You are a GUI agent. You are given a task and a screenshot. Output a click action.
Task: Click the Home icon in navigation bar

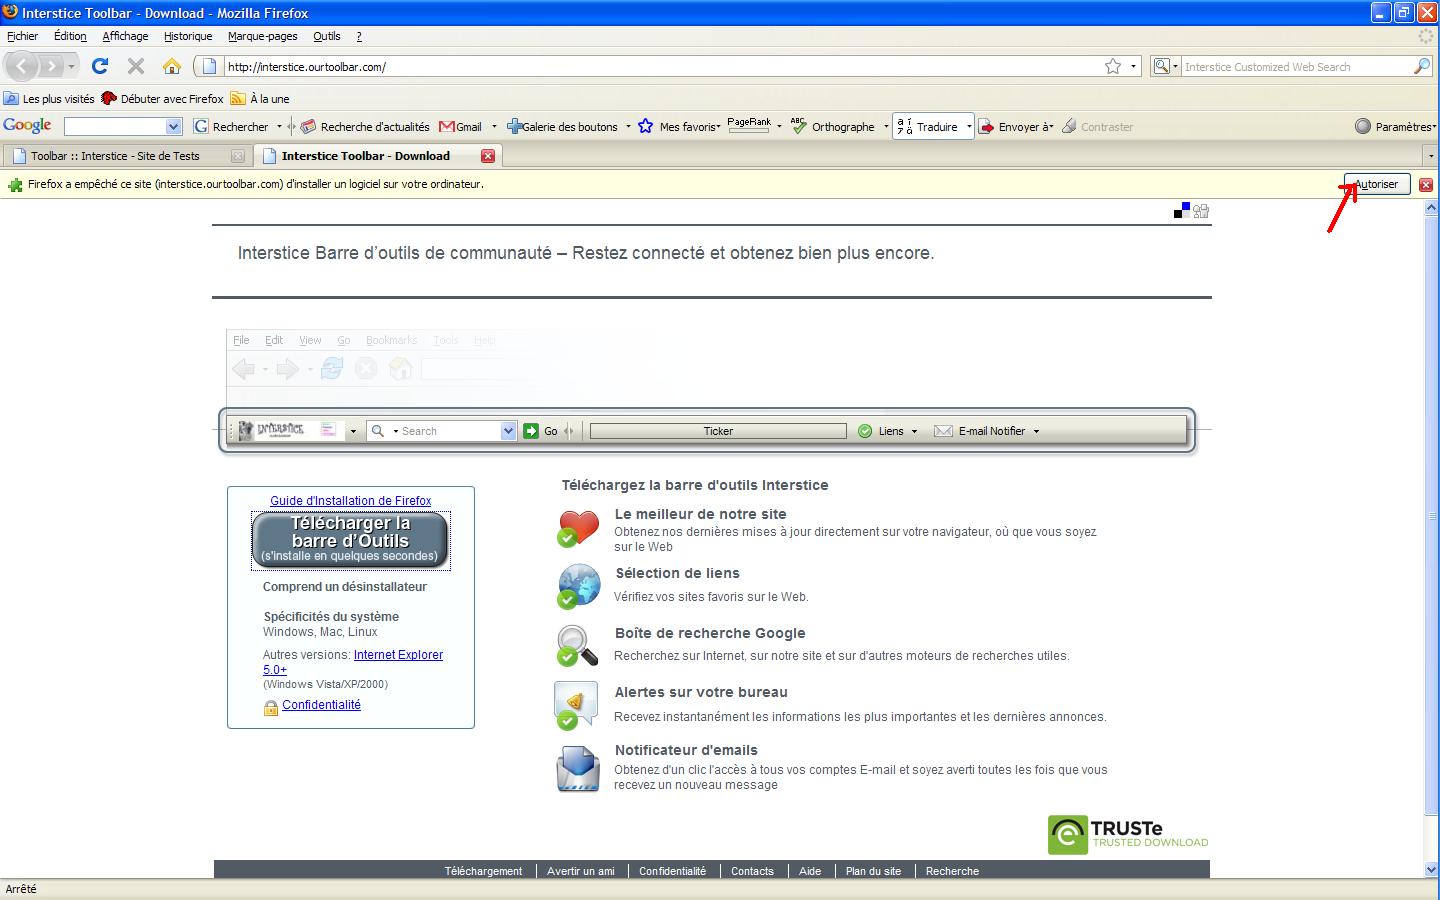[x=172, y=66]
